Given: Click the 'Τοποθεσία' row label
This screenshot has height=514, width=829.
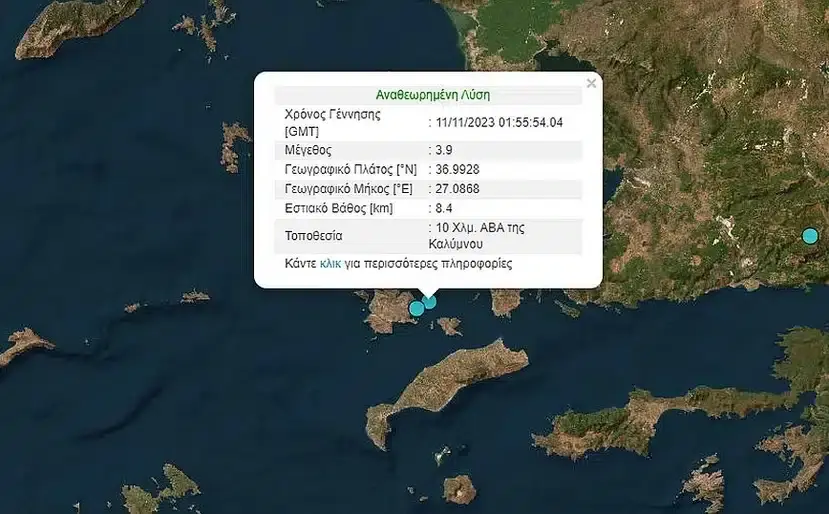Looking at the screenshot, I should tap(314, 236).
